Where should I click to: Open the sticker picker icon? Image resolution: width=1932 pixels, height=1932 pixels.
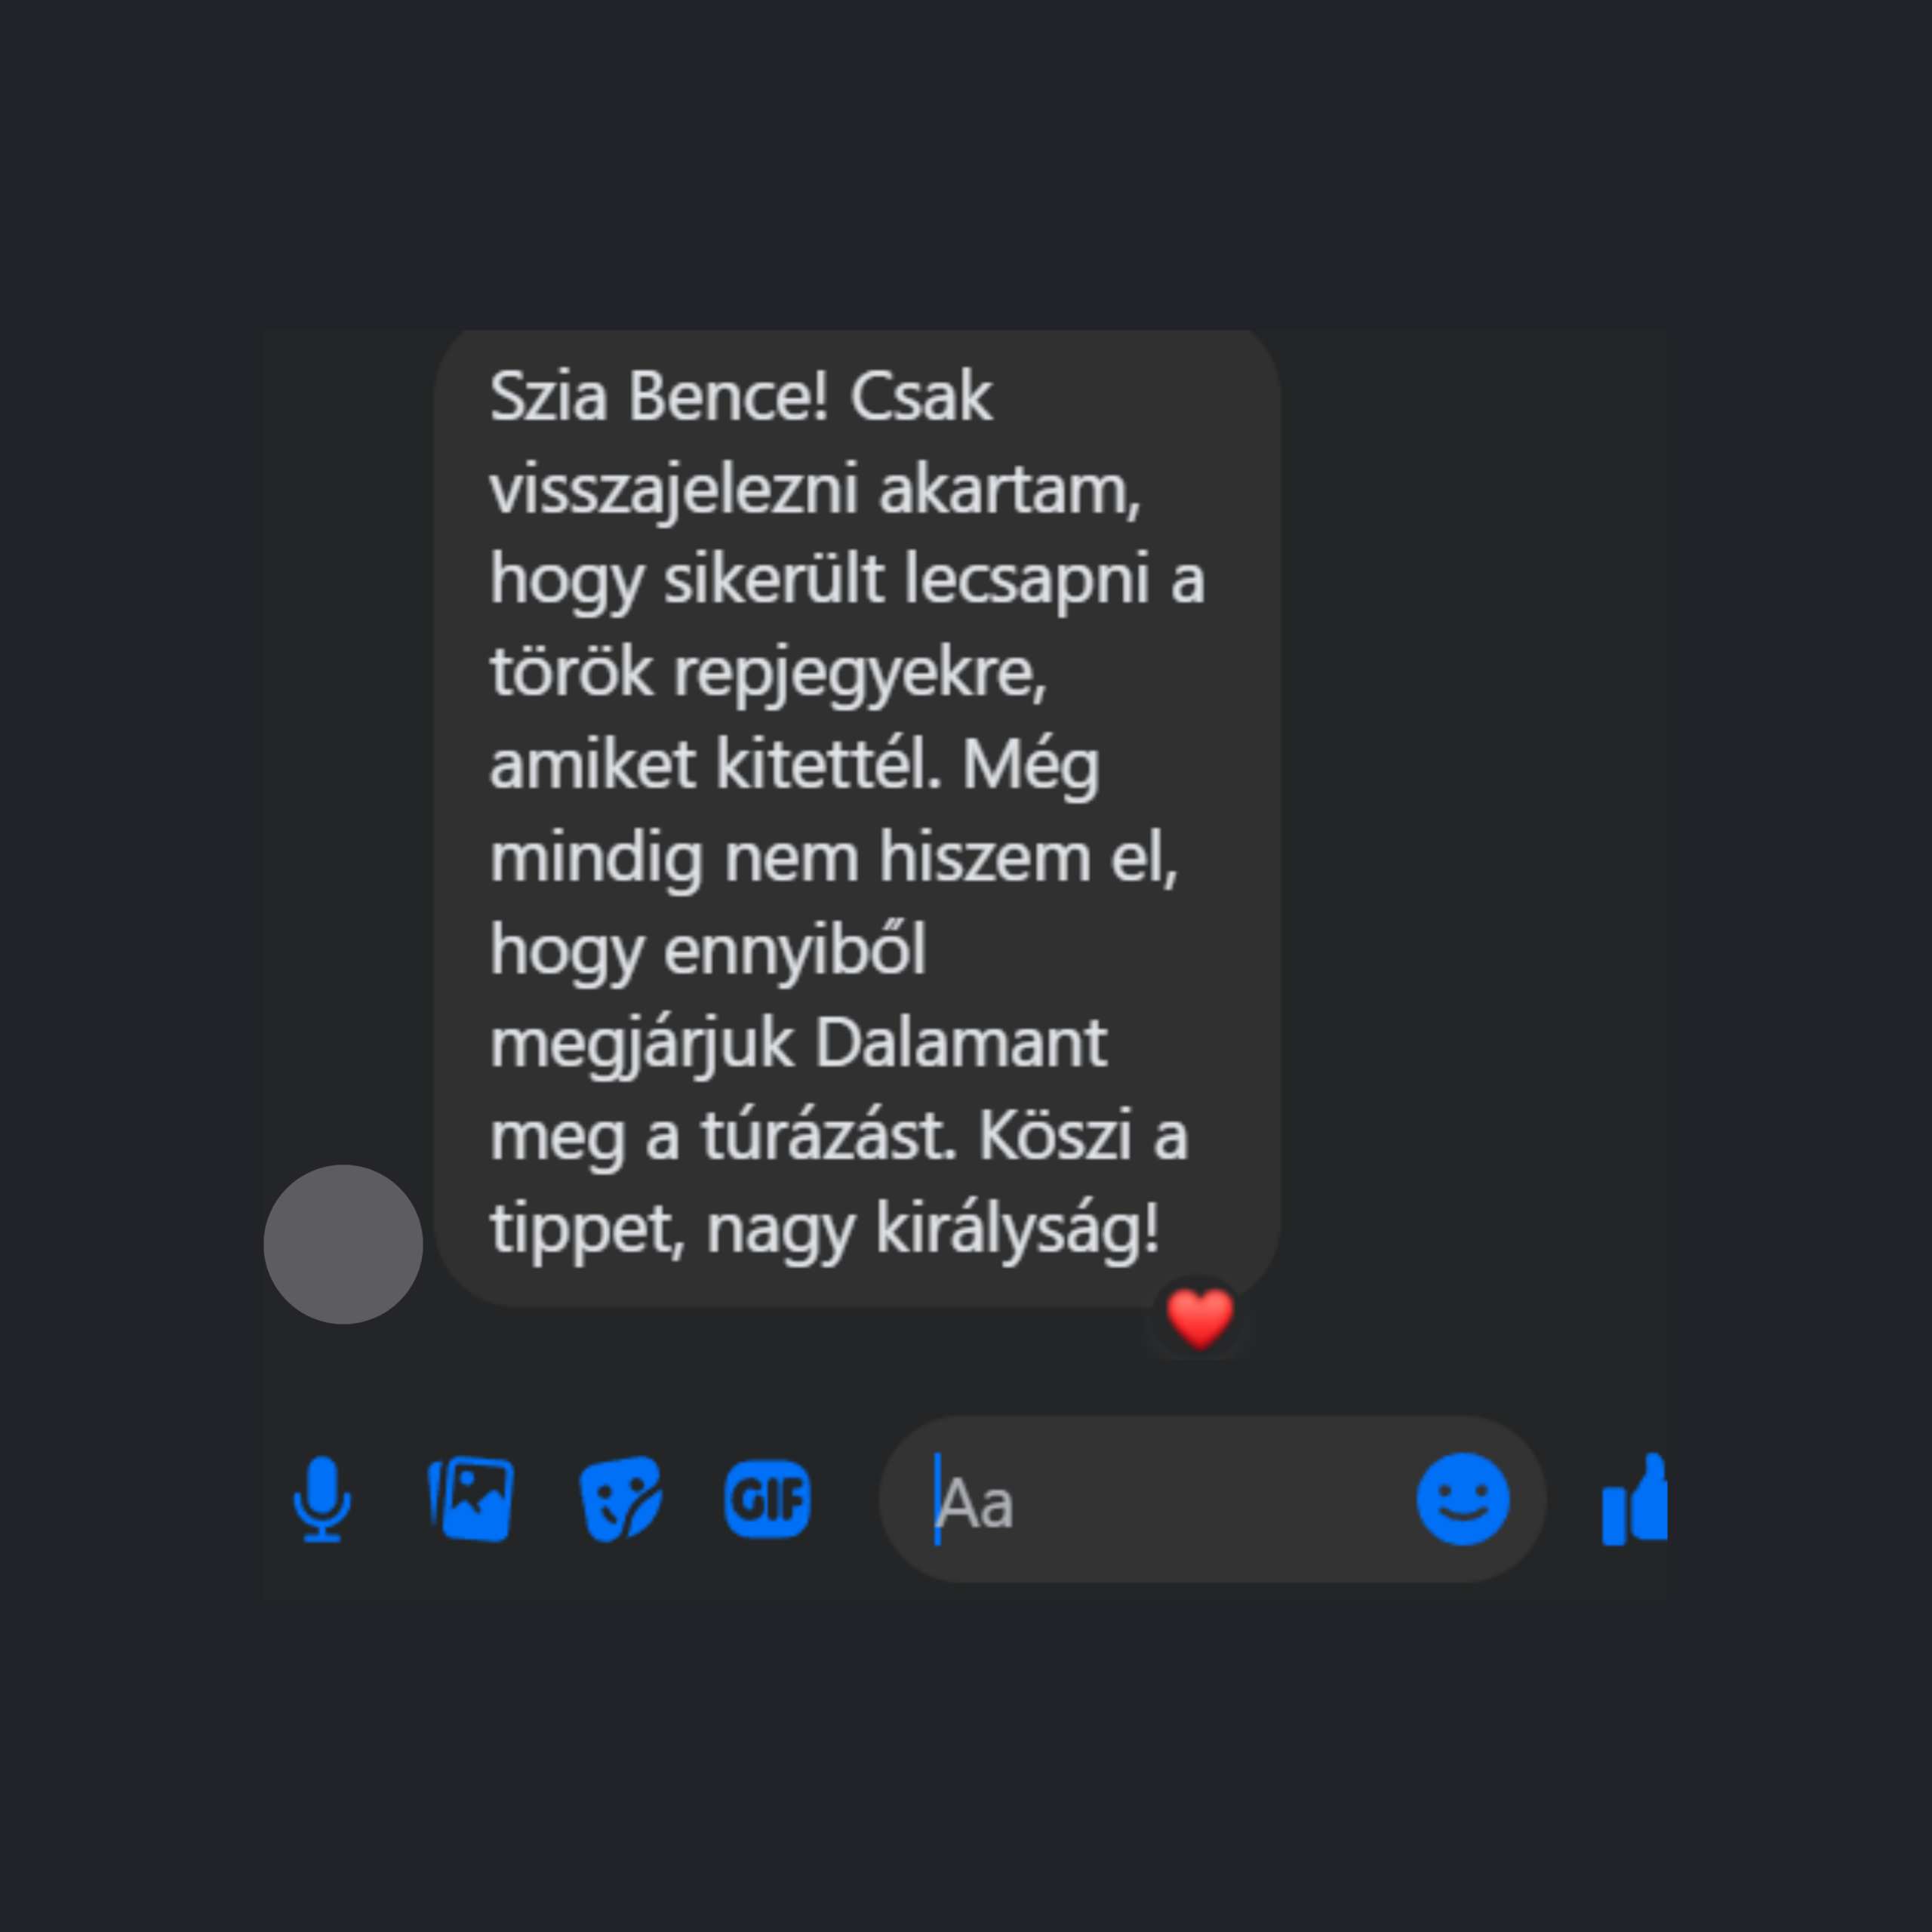[x=620, y=1499]
